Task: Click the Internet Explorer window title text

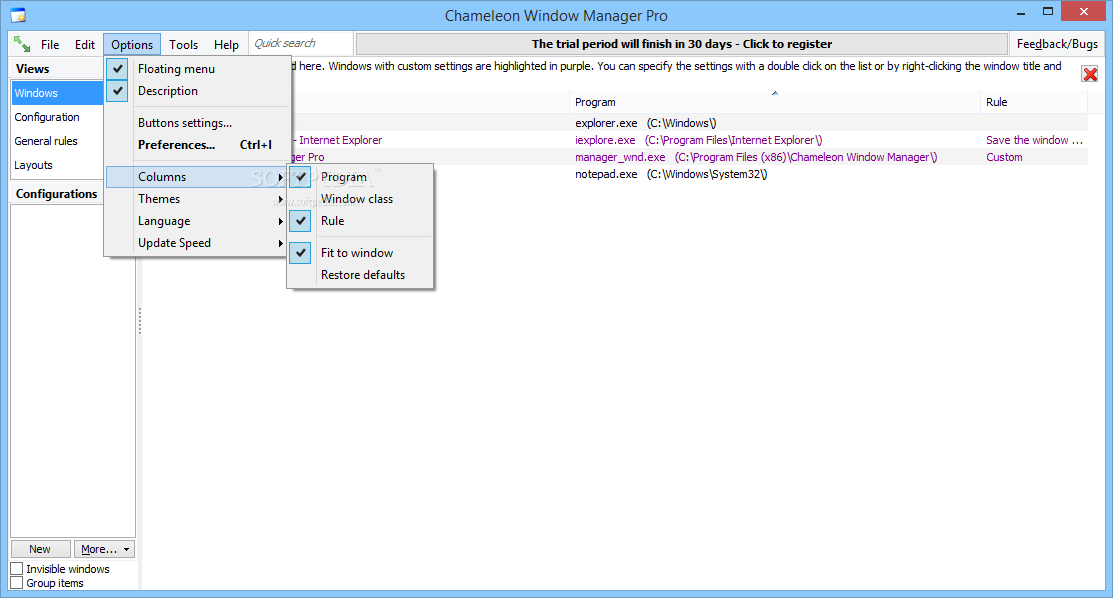Action: (x=340, y=140)
